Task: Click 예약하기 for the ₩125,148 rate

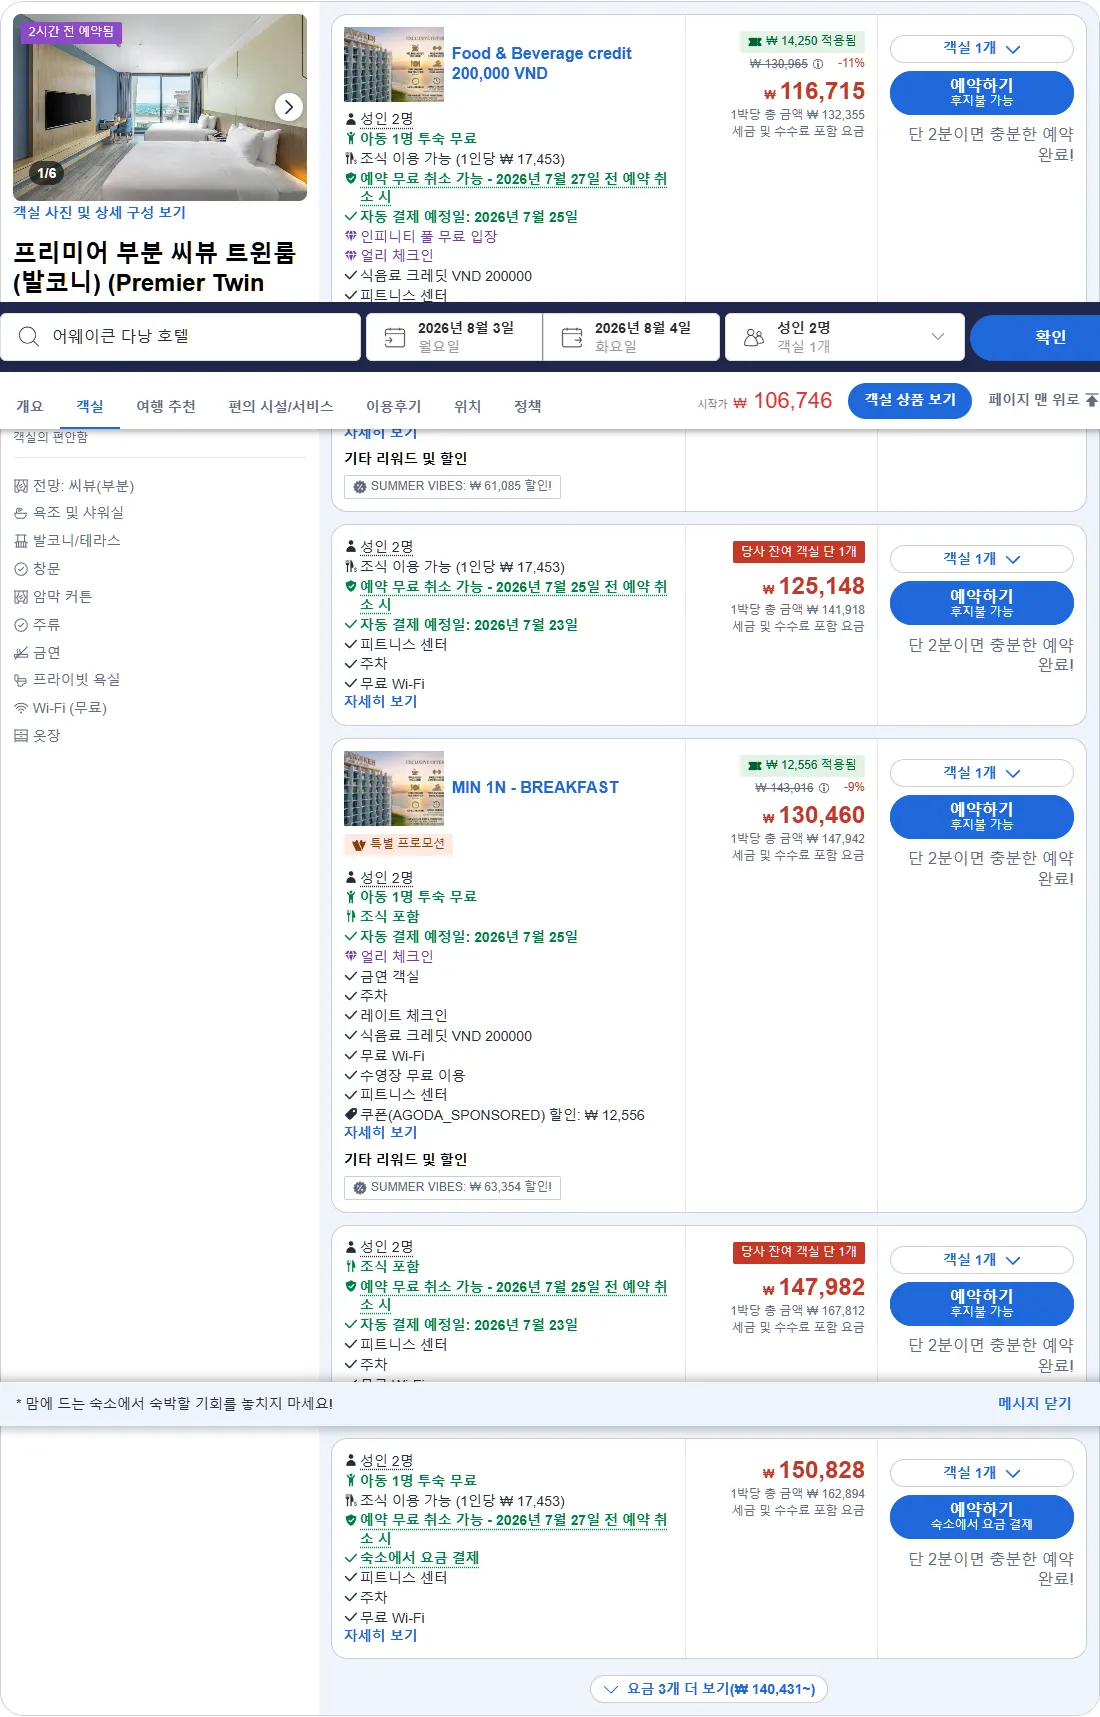Action: tap(981, 603)
